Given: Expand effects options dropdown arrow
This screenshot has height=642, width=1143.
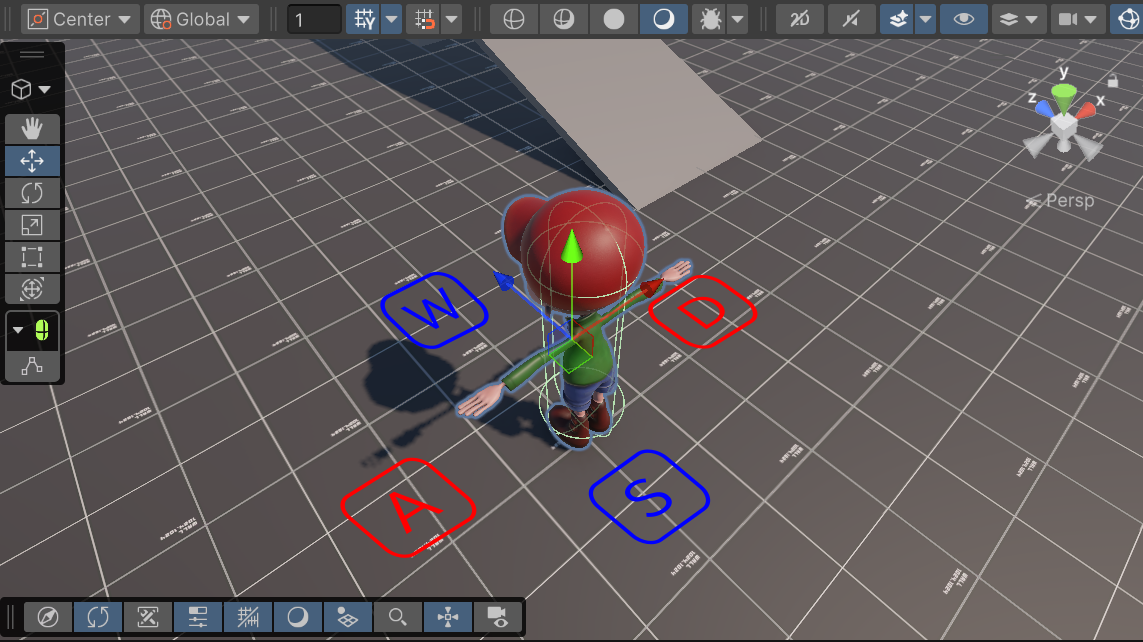Looking at the screenshot, I should [x=925, y=20].
